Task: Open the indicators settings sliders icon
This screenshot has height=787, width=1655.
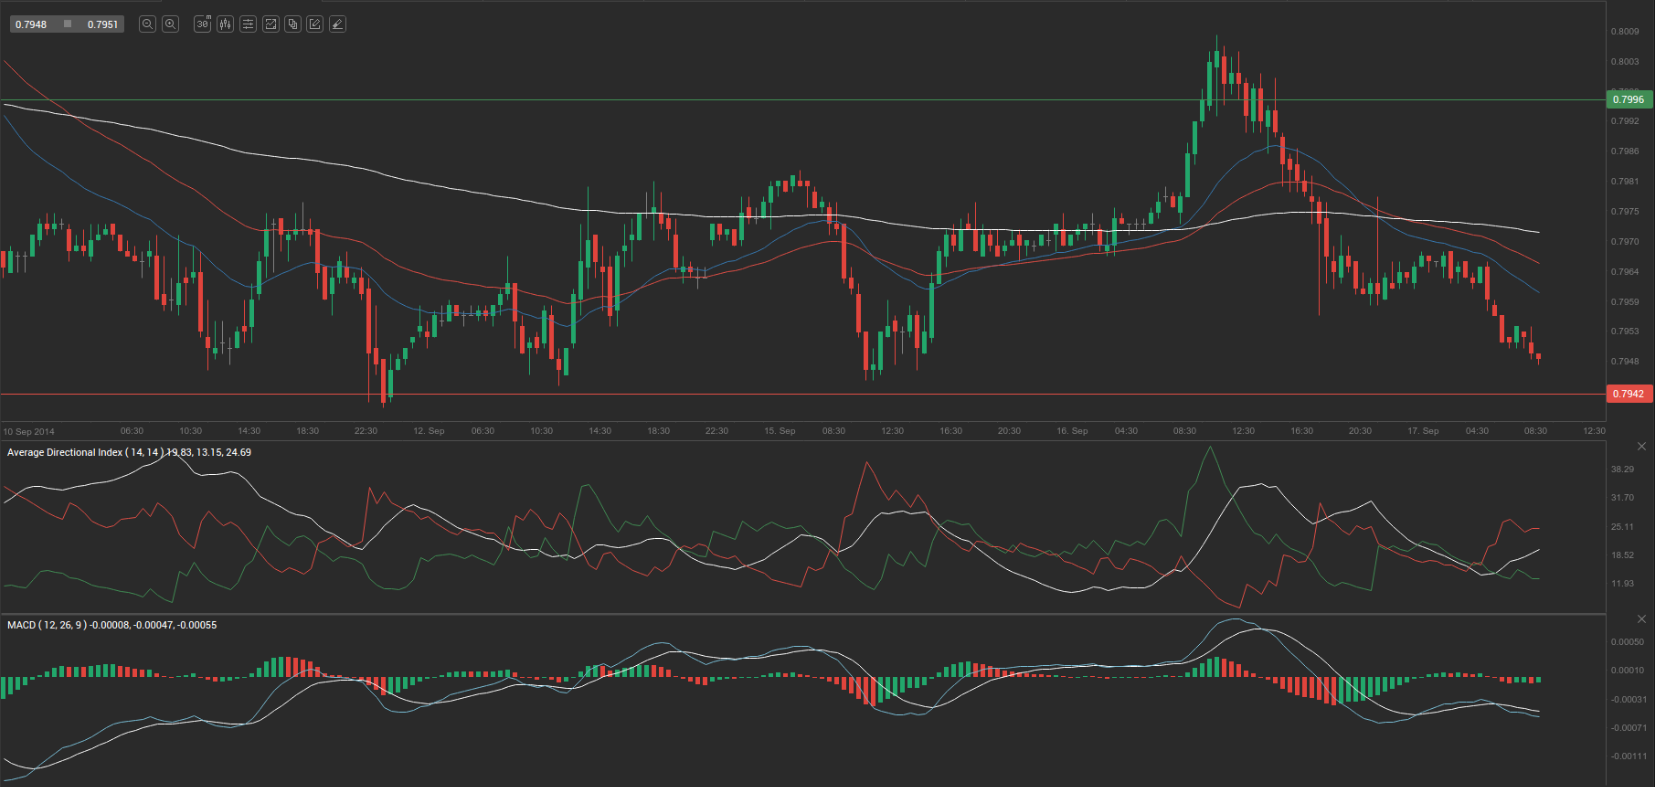Action: pyautogui.click(x=248, y=24)
